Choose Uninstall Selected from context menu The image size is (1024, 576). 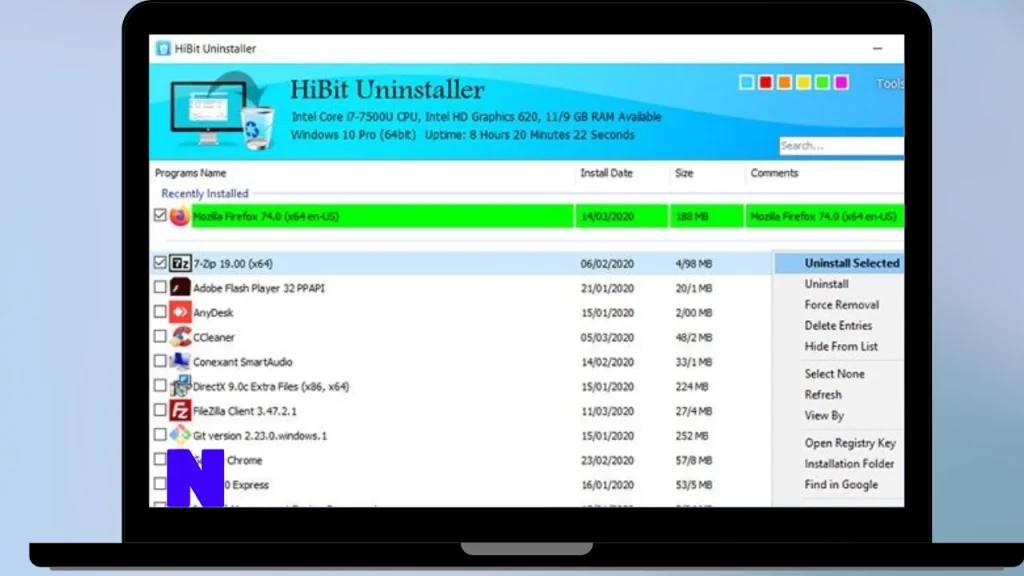pyautogui.click(x=852, y=263)
